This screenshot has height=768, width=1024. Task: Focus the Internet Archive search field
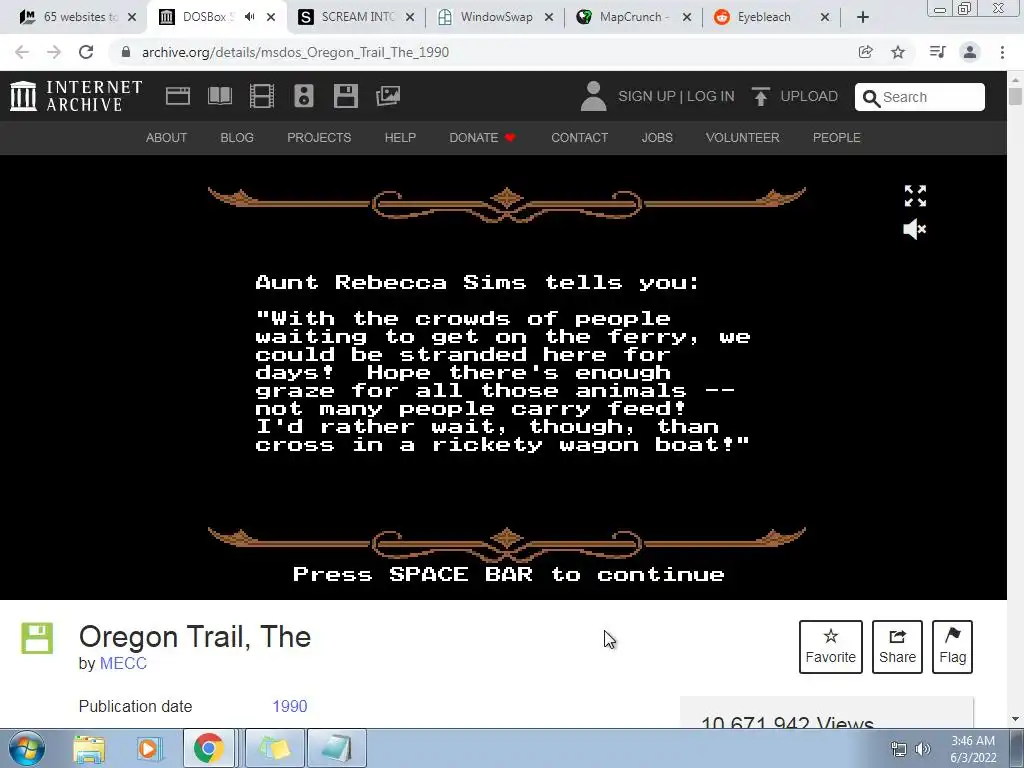click(x=920, y=97)
